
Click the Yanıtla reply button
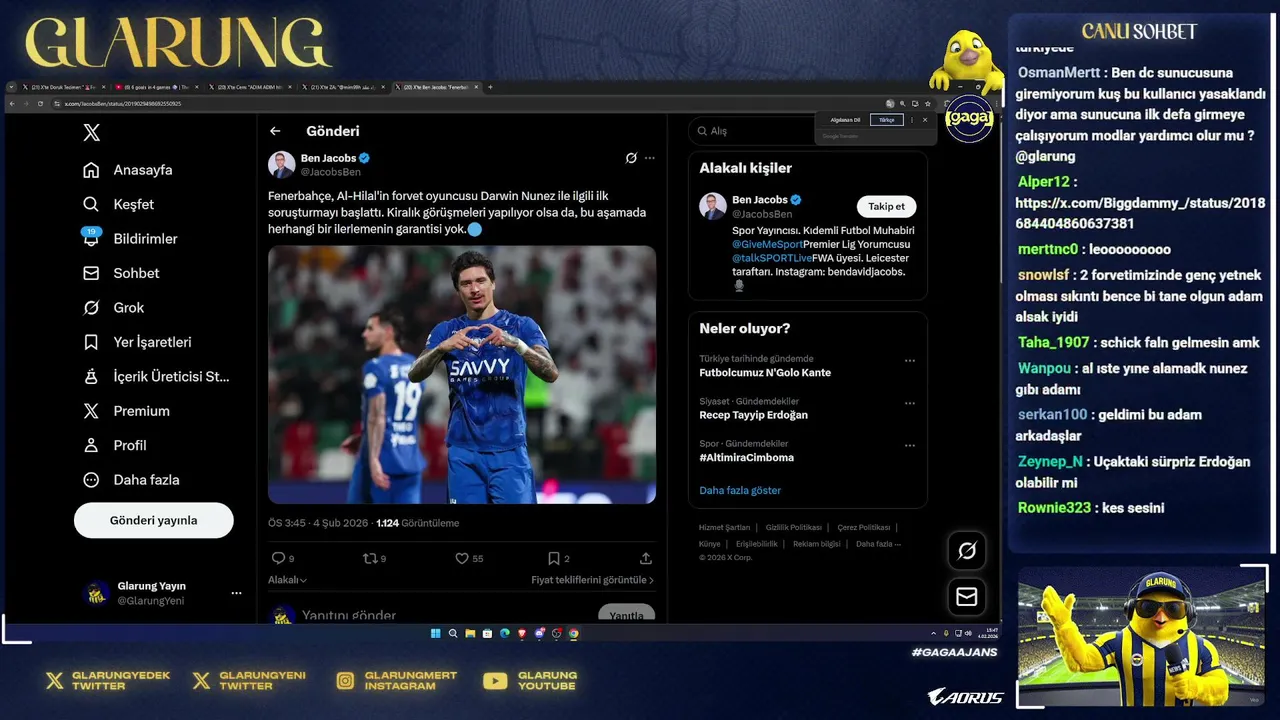[x=626, y=614]
